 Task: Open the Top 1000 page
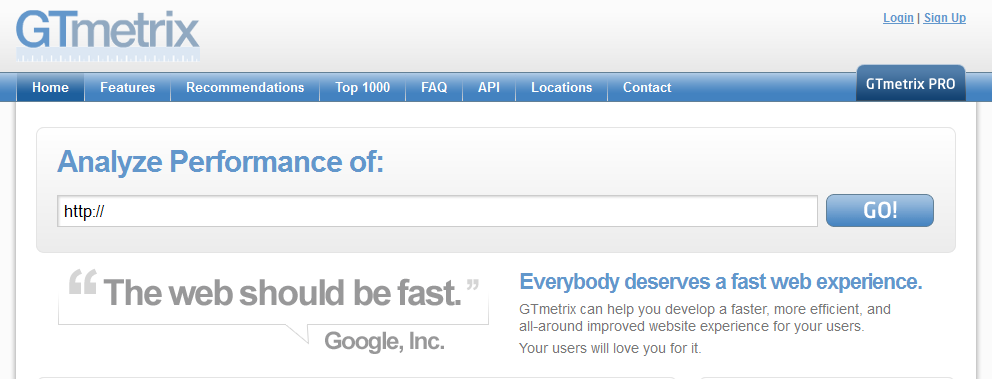click(363, 87)
